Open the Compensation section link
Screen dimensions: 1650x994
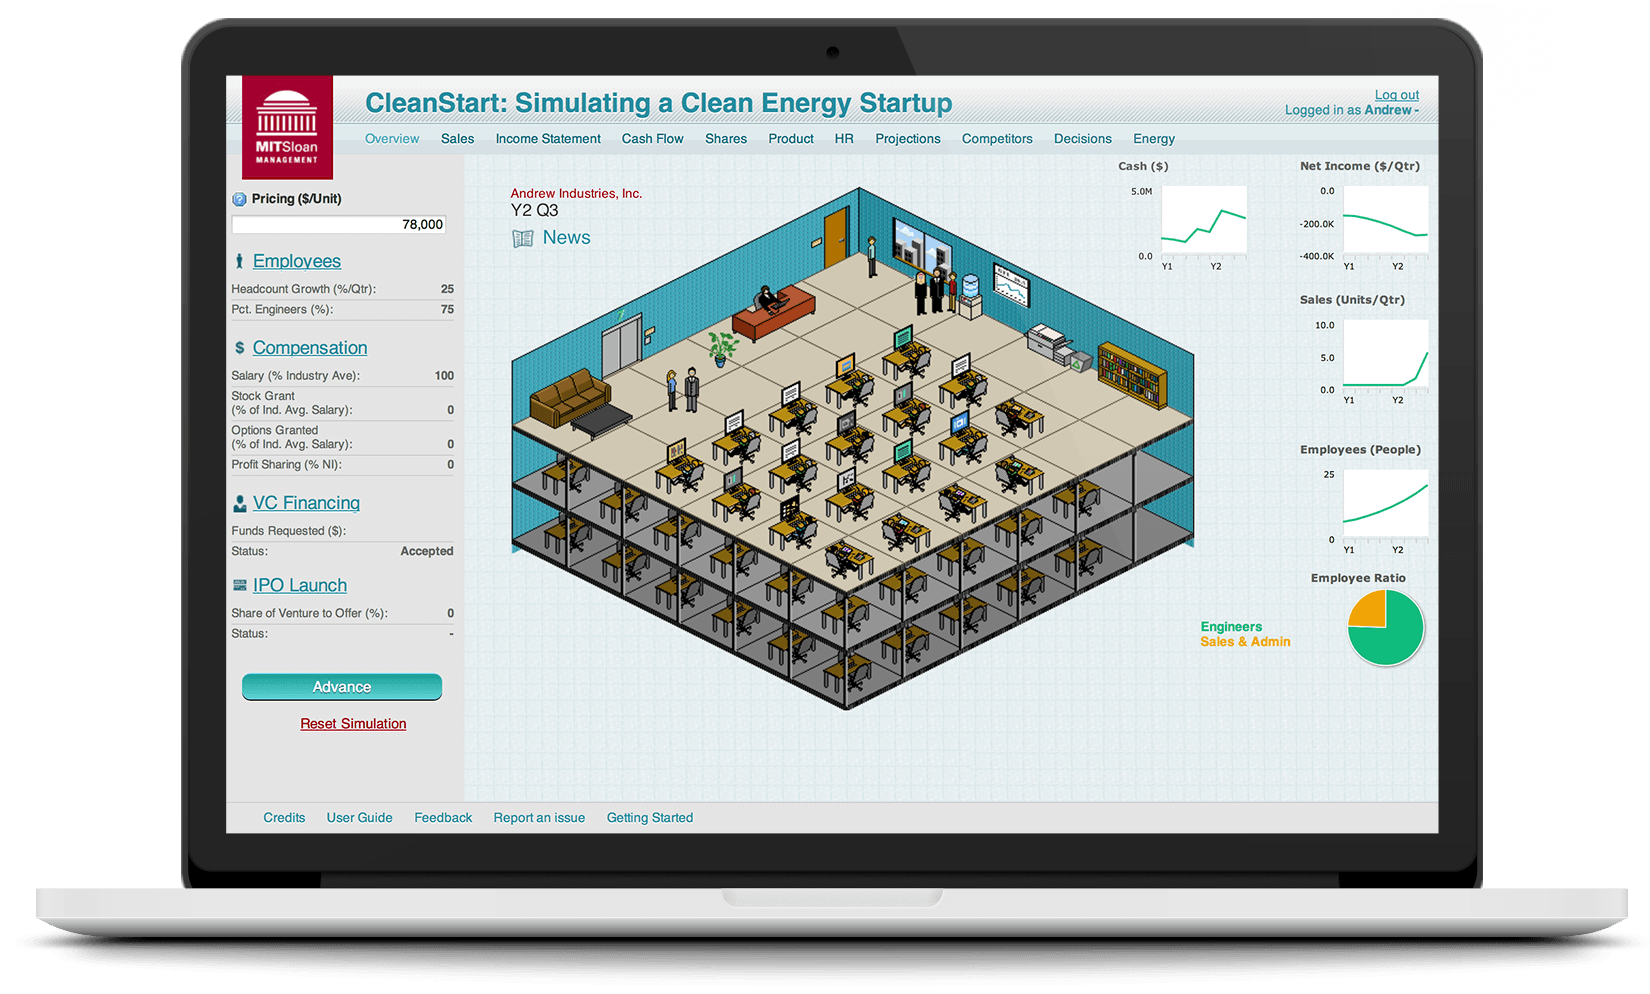pyautogui.click(x=310, y=348)
